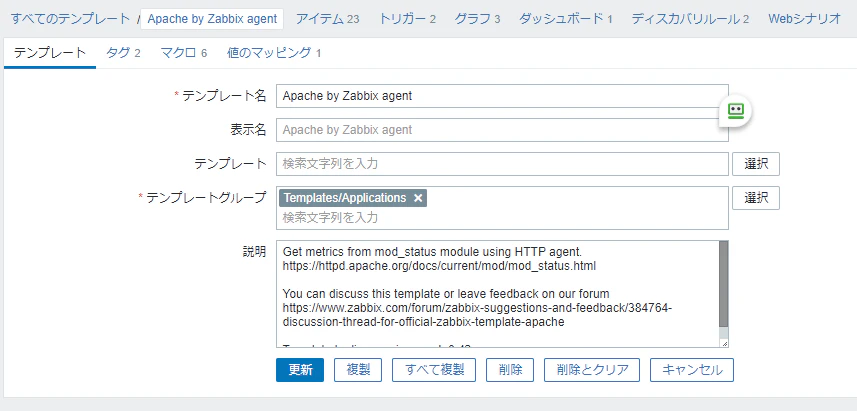Click the テンプレートグループ field label
Viewport: 857px width, 411px height.
[x=206, y=197]
